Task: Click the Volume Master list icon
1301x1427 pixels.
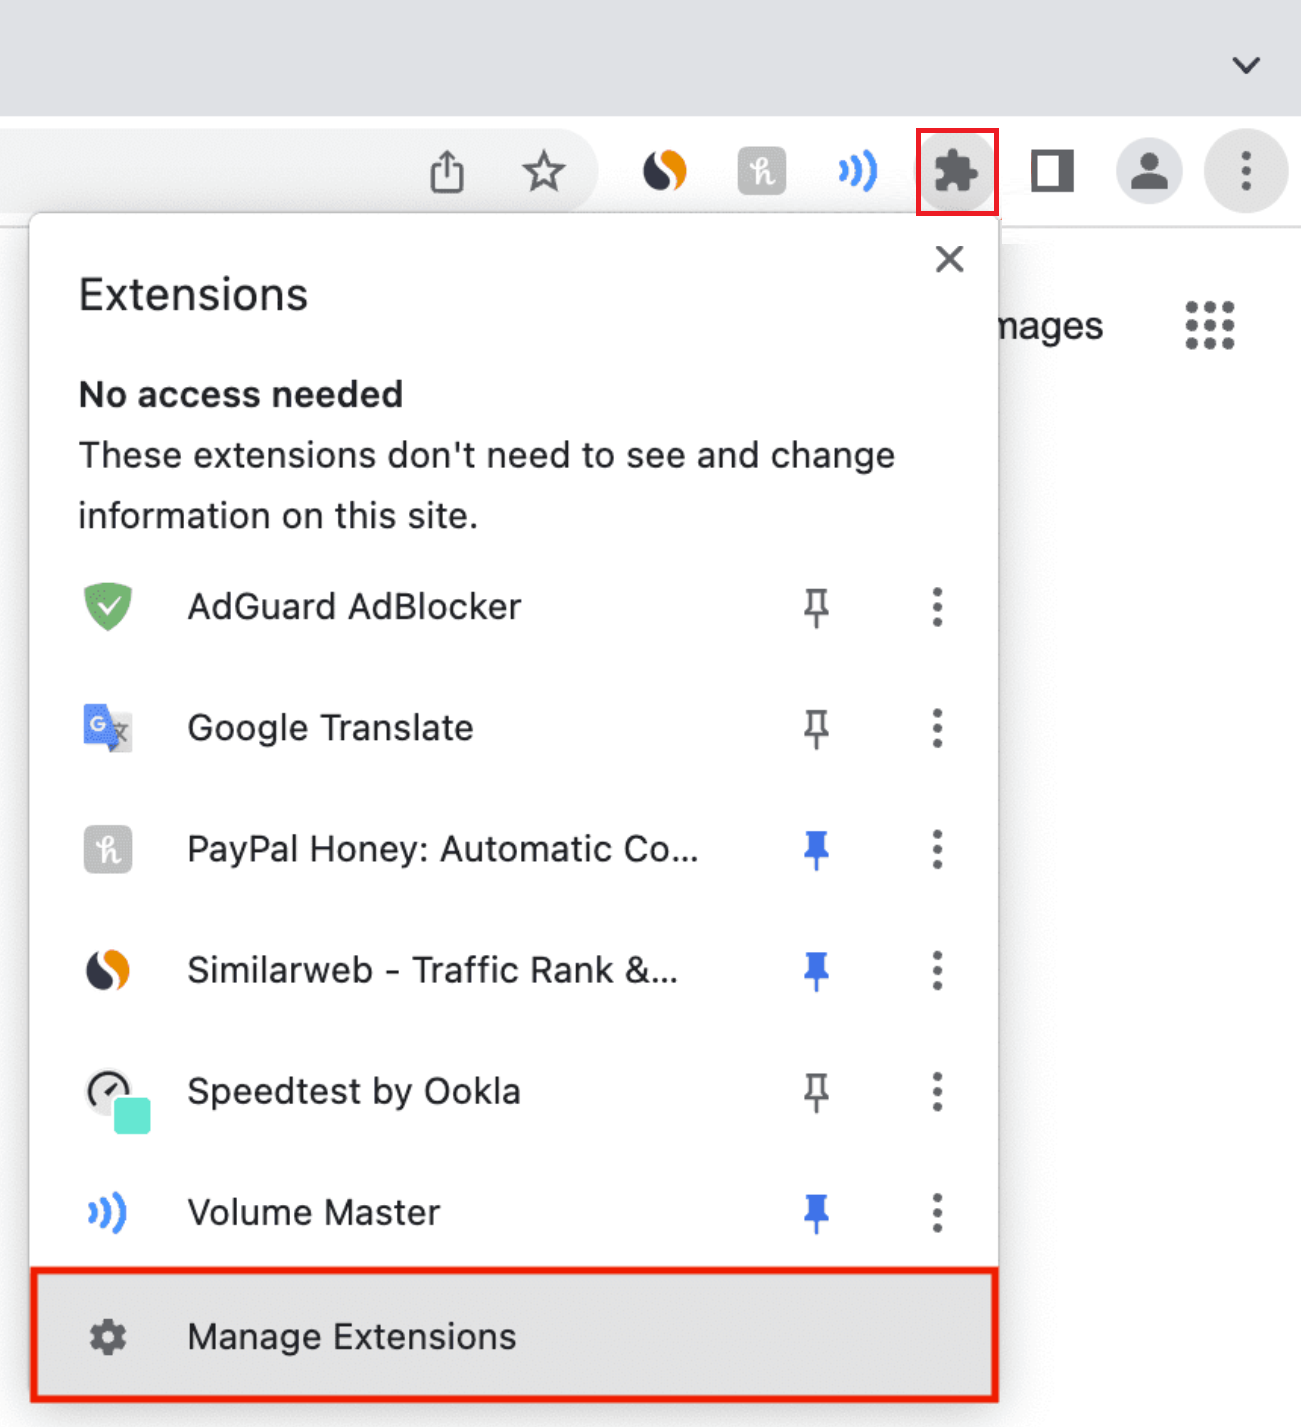Action: pyautogui.click(x=107, y=1213)
